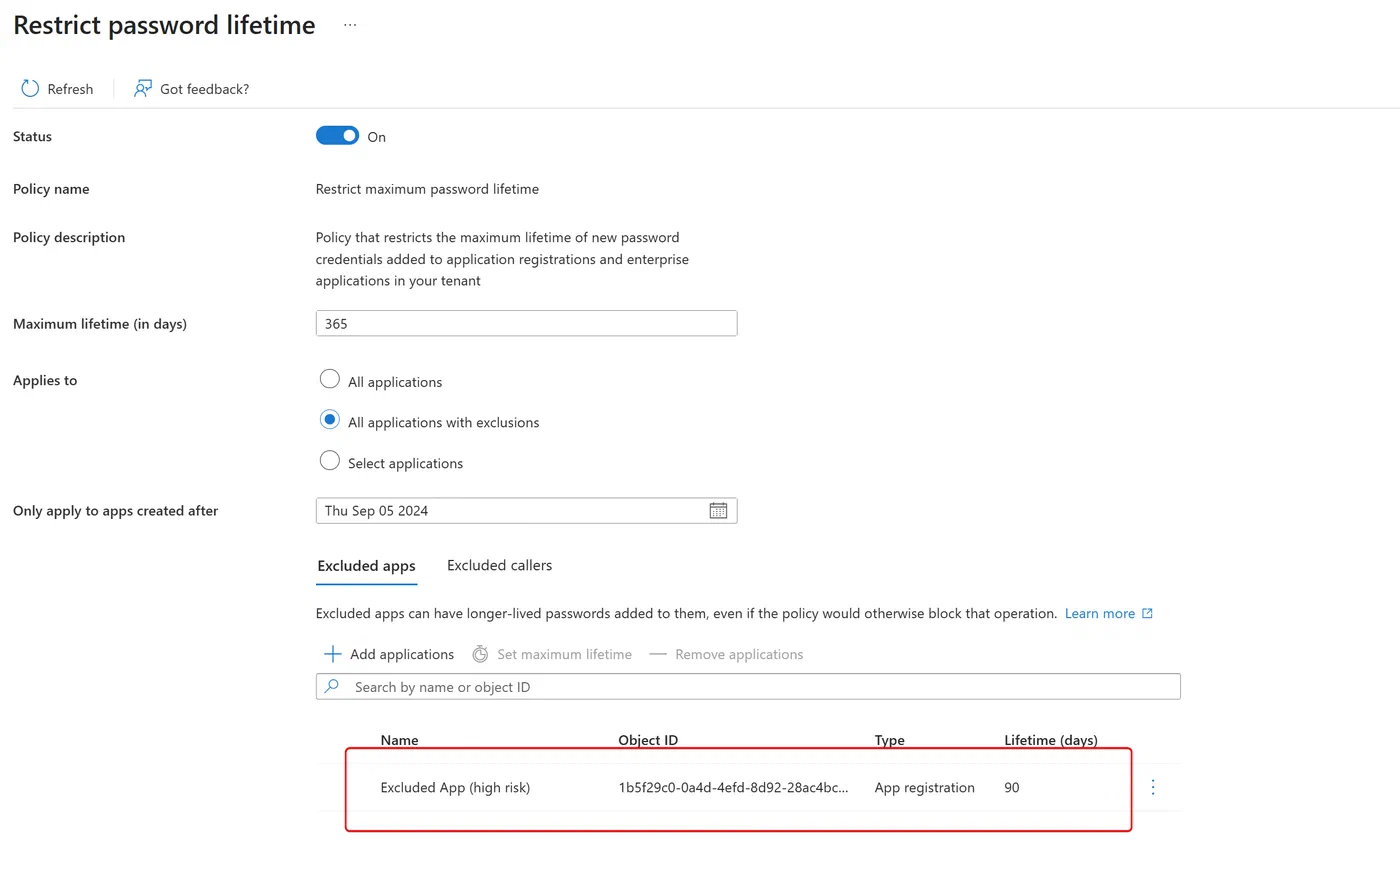Select the All applications radio button

(329, 379)
